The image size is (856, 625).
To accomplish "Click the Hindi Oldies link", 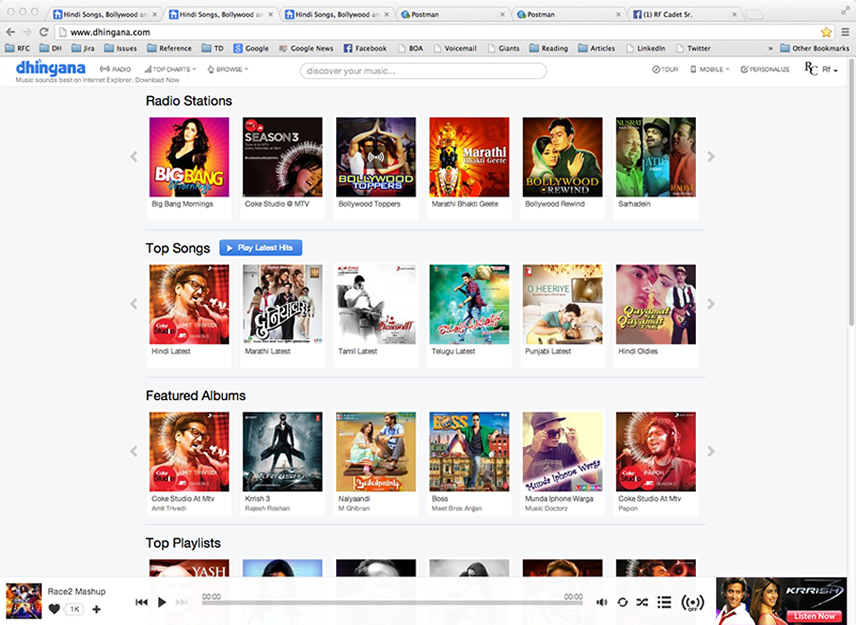I will tap(638, 352).
